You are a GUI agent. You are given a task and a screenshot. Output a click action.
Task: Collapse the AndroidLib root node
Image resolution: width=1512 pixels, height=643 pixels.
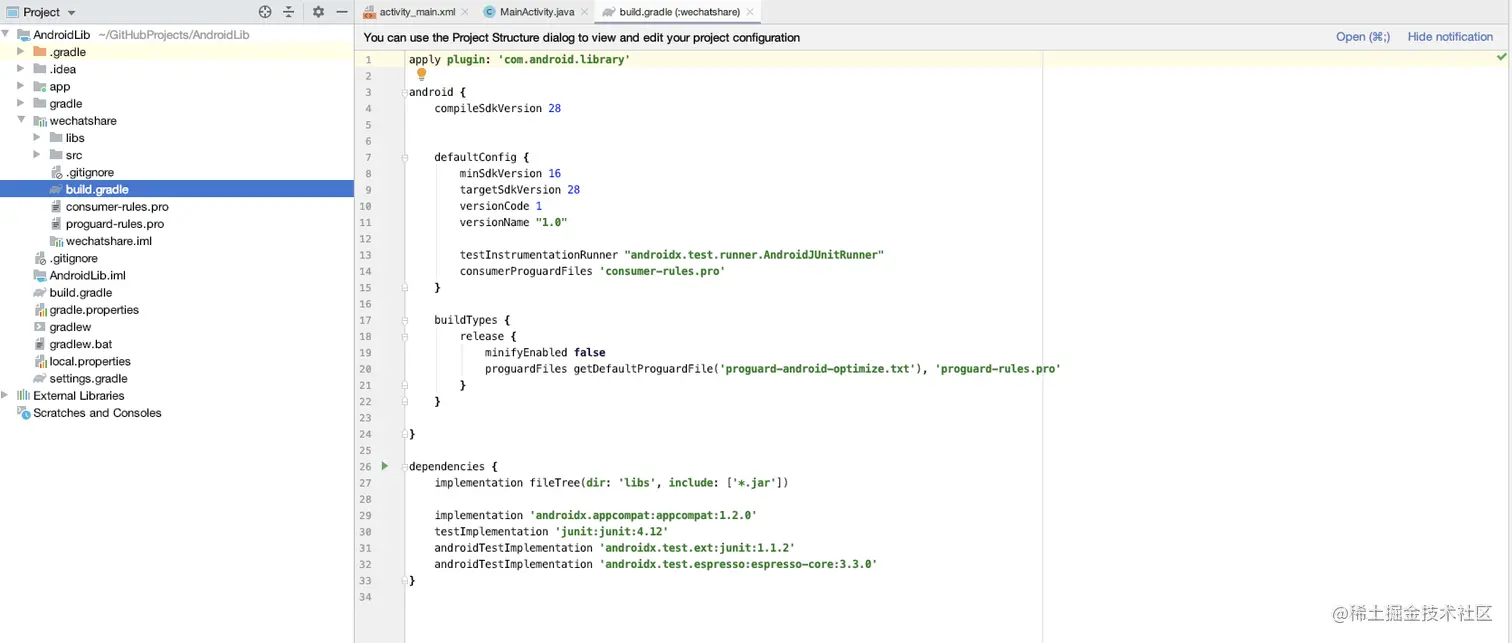tap(6, 34)
